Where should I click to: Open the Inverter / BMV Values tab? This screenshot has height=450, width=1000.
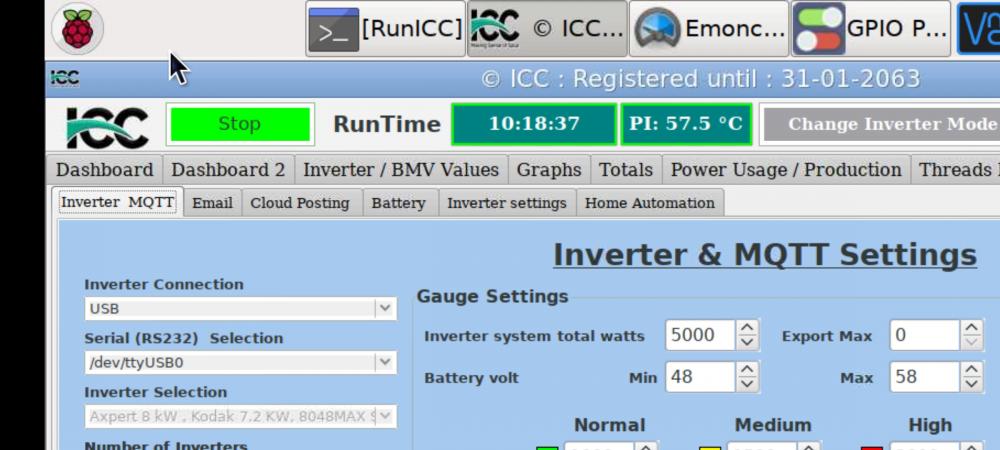[401, 170]
